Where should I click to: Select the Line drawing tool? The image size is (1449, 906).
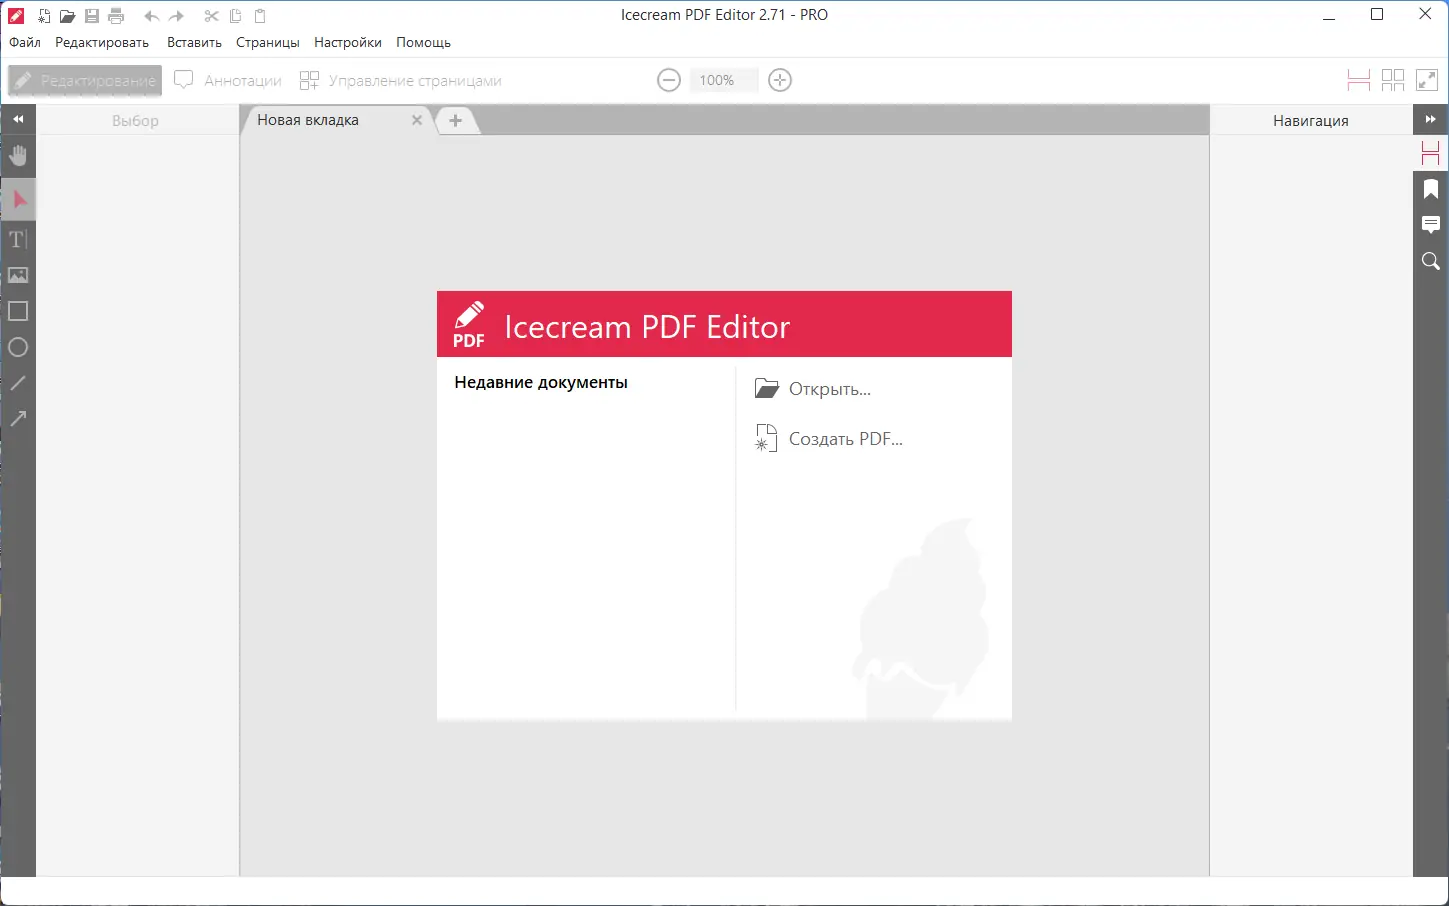18,383
